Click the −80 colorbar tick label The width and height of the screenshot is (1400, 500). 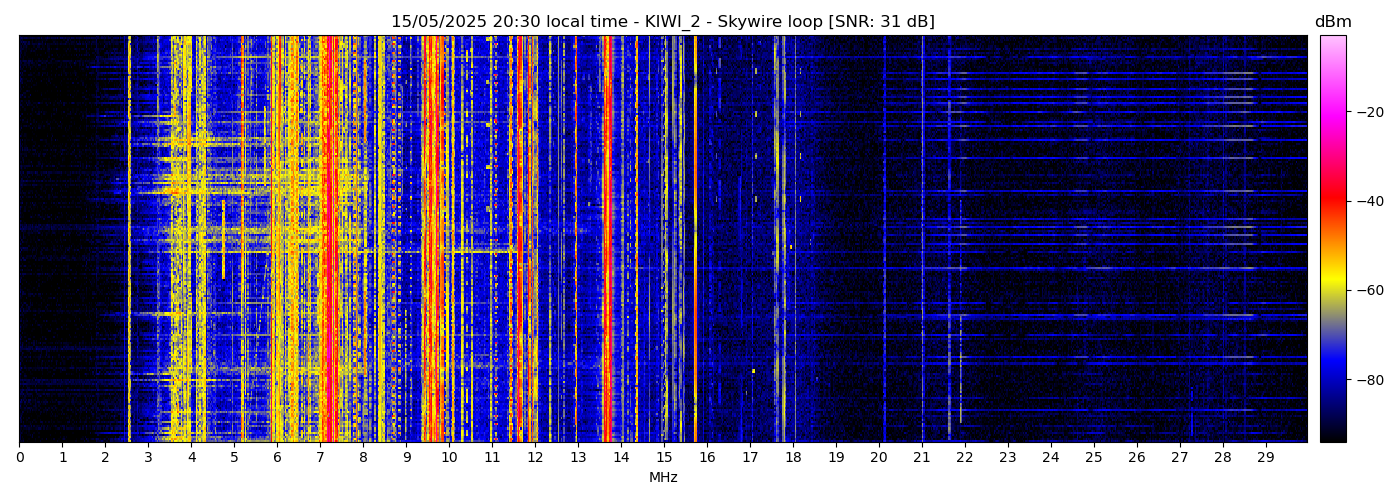1369,380
